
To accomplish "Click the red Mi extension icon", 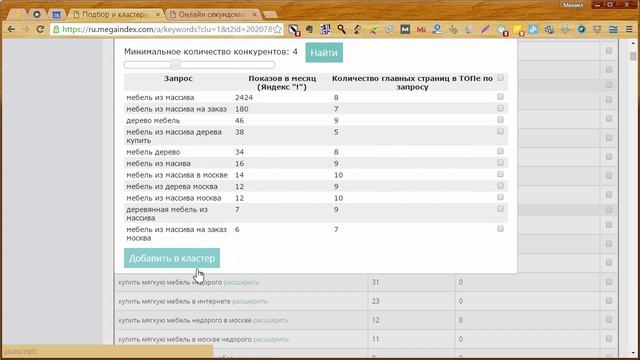I will coord(421,29).
